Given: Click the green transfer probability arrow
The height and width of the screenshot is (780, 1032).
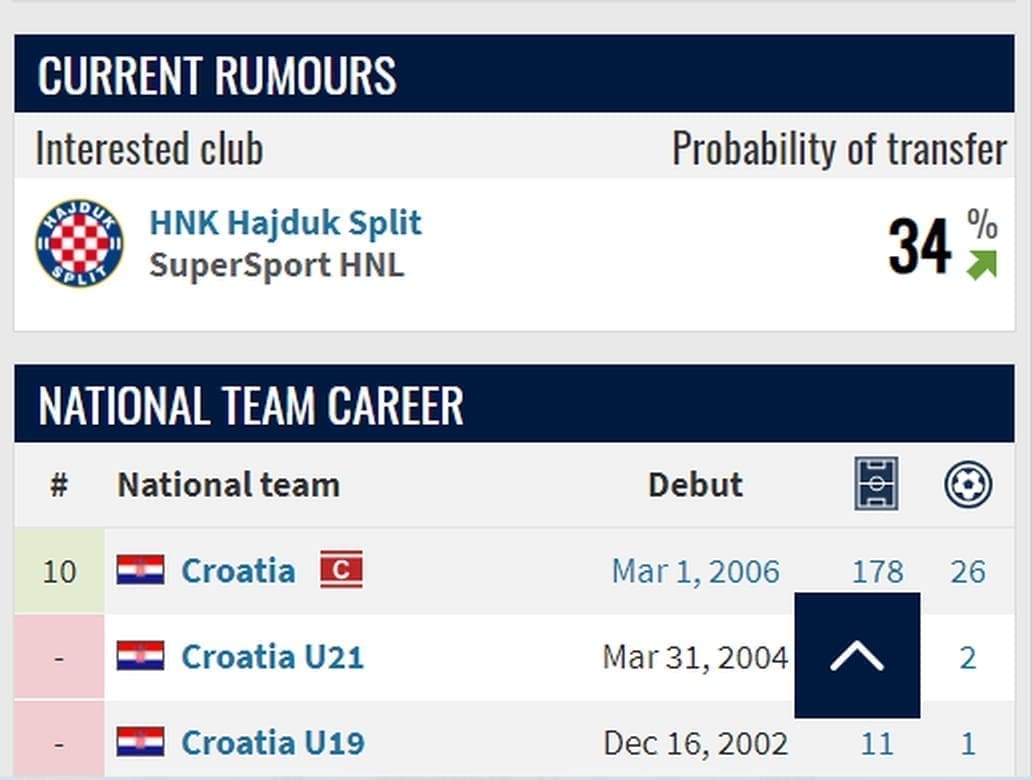Looking at the screenshot, I should 981,264.
